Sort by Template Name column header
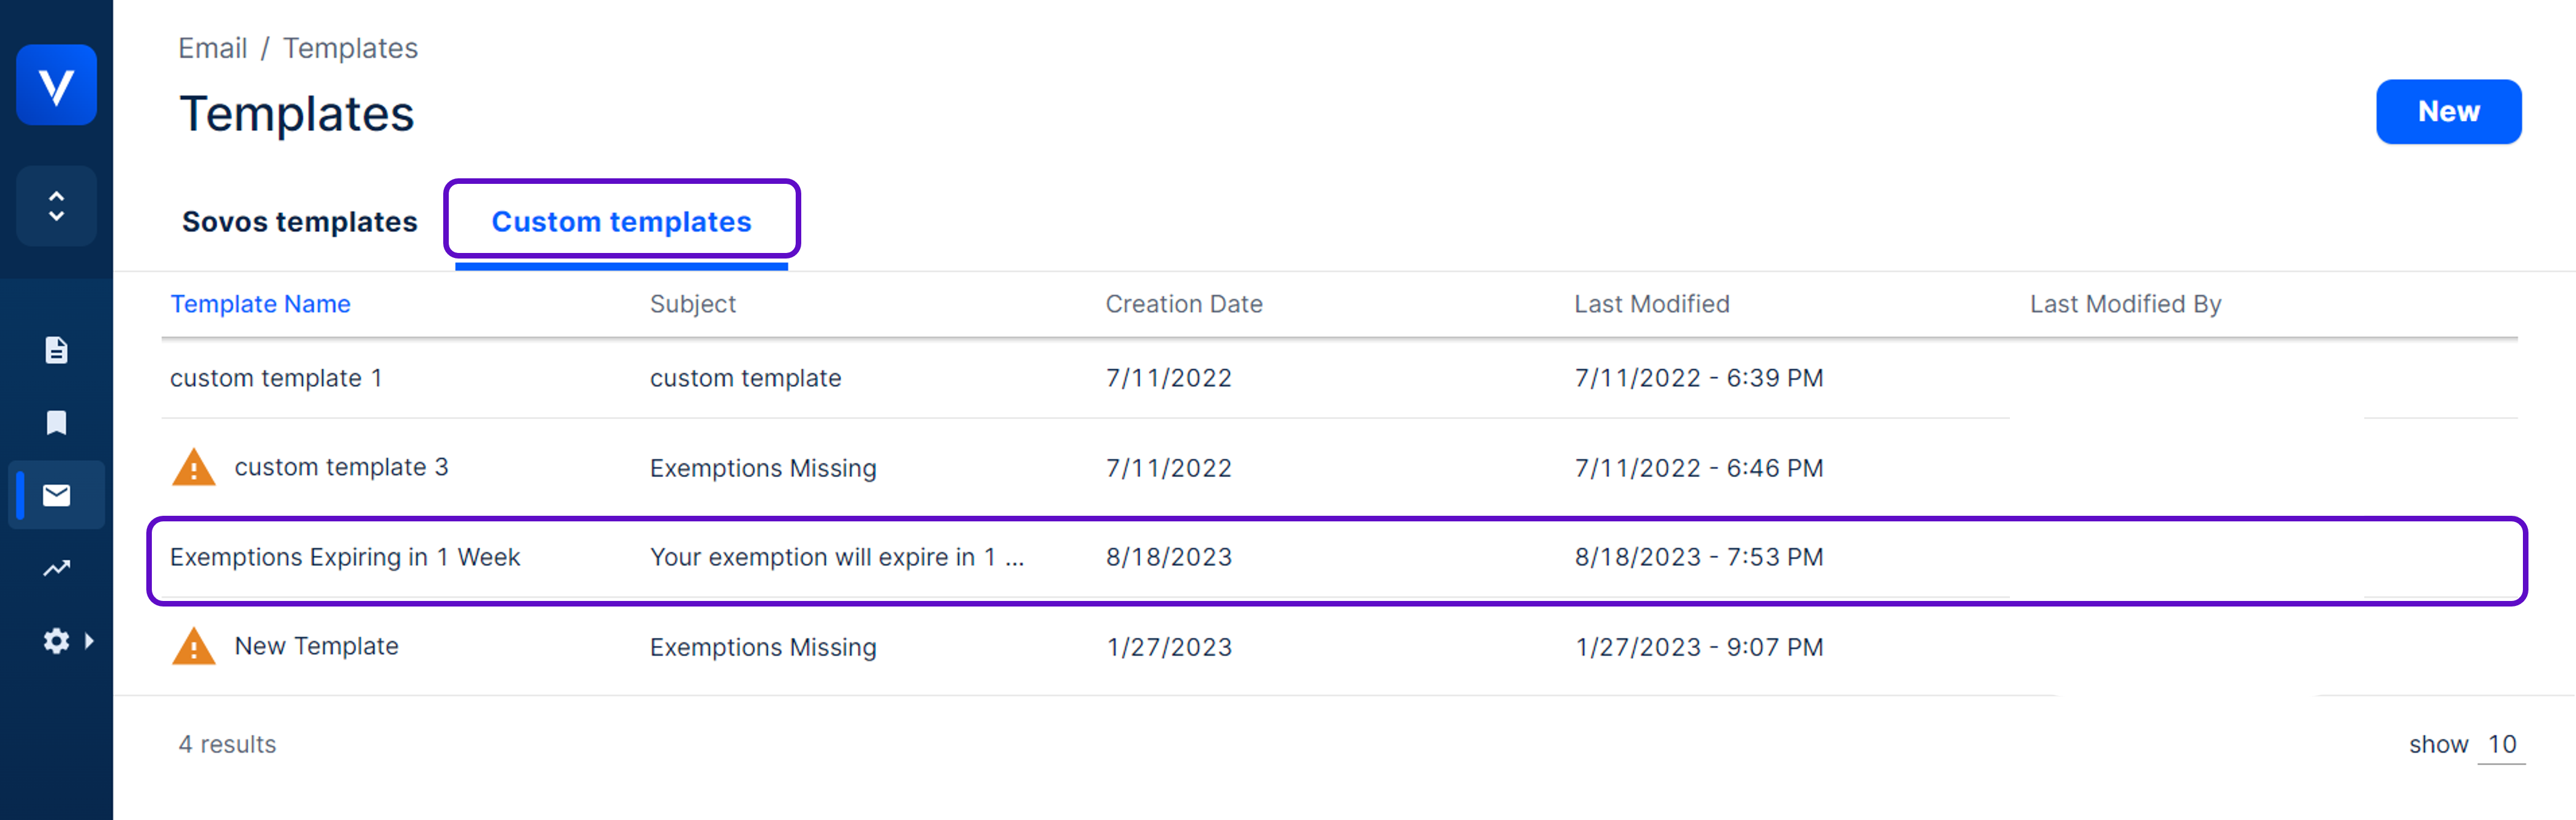This screenshot has width=2576, height=820. point(260,304)
